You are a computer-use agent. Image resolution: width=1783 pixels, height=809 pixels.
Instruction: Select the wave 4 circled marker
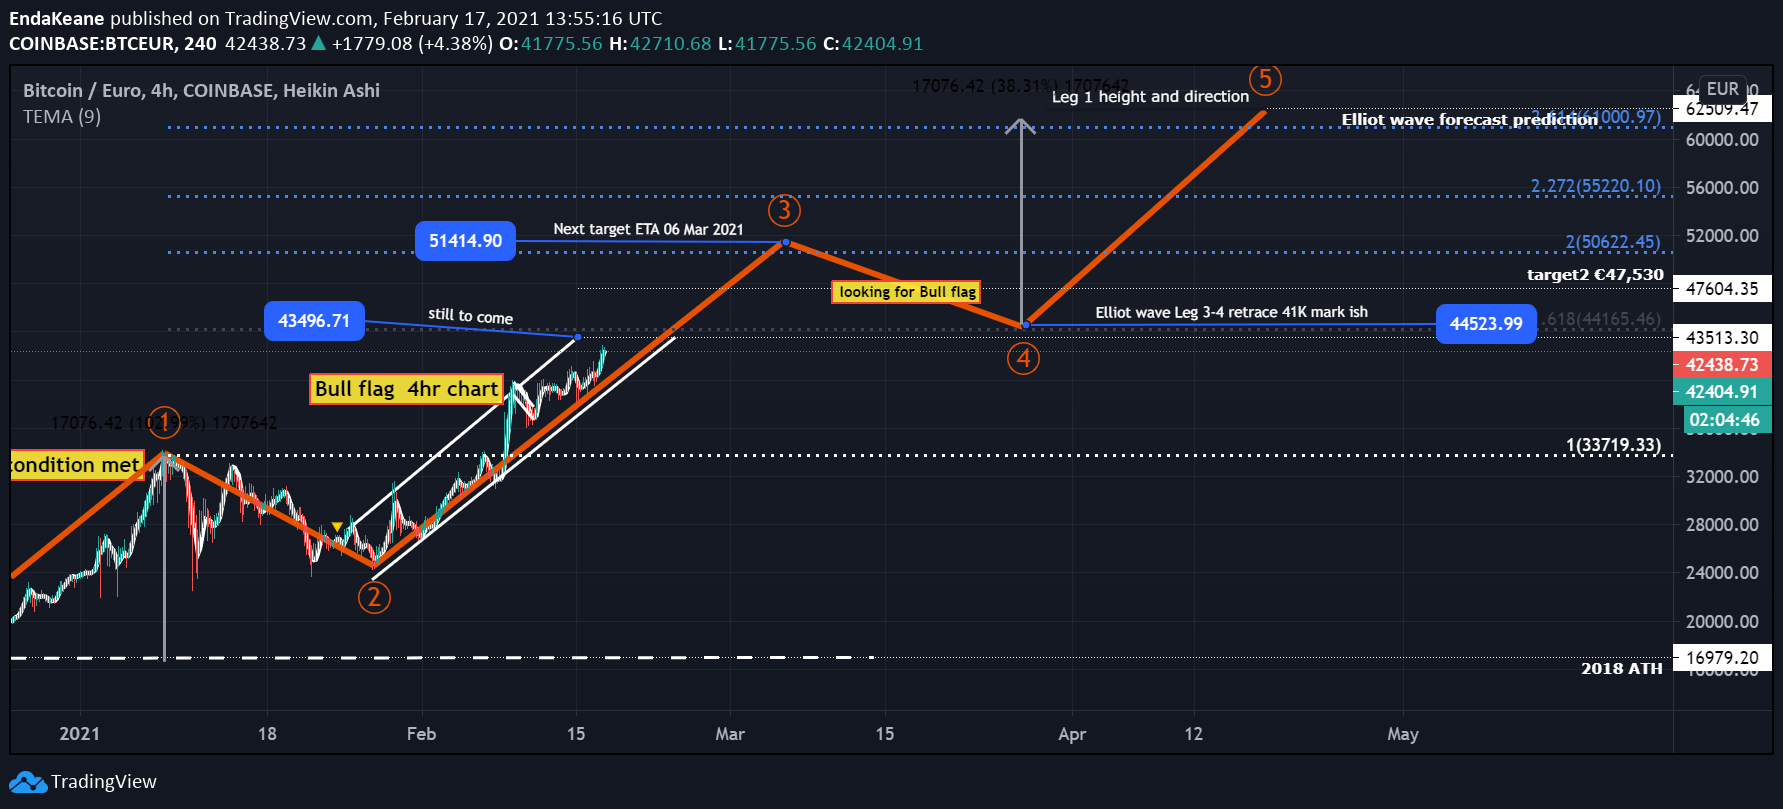(1023, 358)
